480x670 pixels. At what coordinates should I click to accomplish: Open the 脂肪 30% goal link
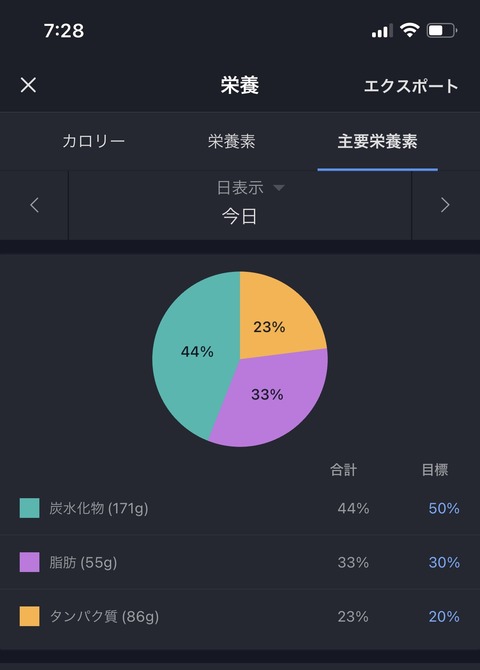444,562
